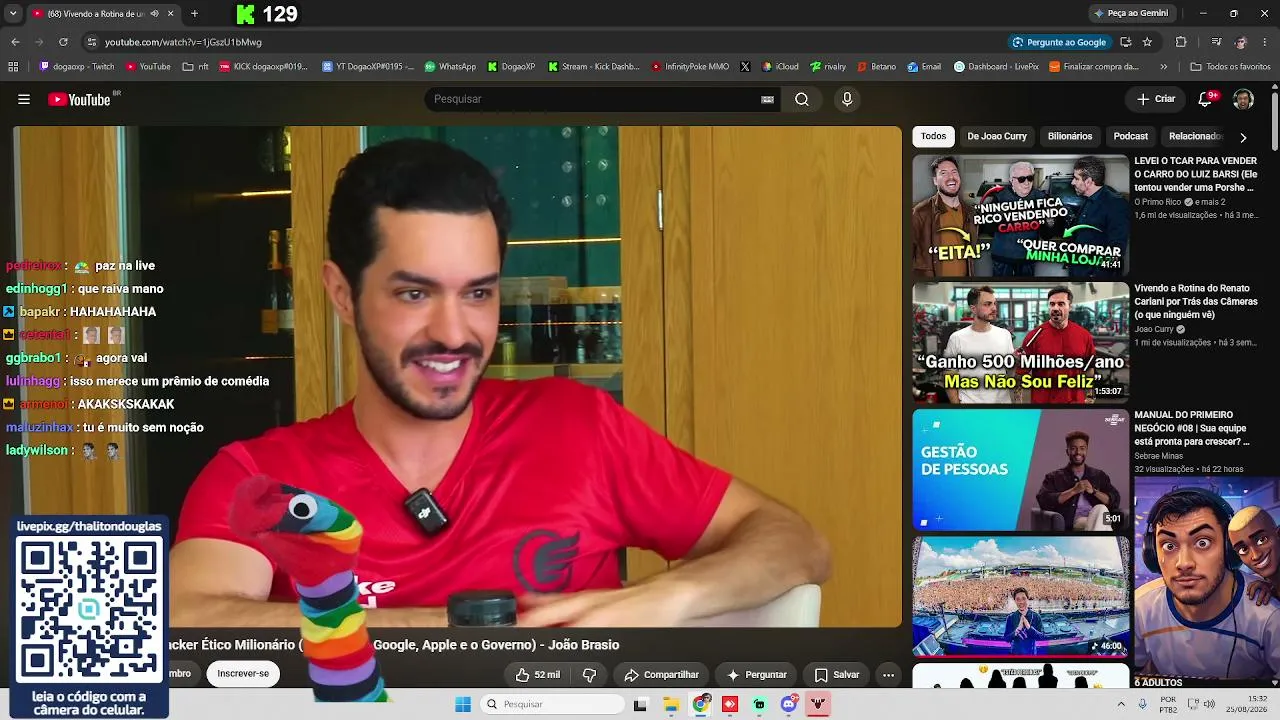Open the Dashboard - LivePix bookmark
Viewport: 1280px width, 720px height.
pos(996,67)
